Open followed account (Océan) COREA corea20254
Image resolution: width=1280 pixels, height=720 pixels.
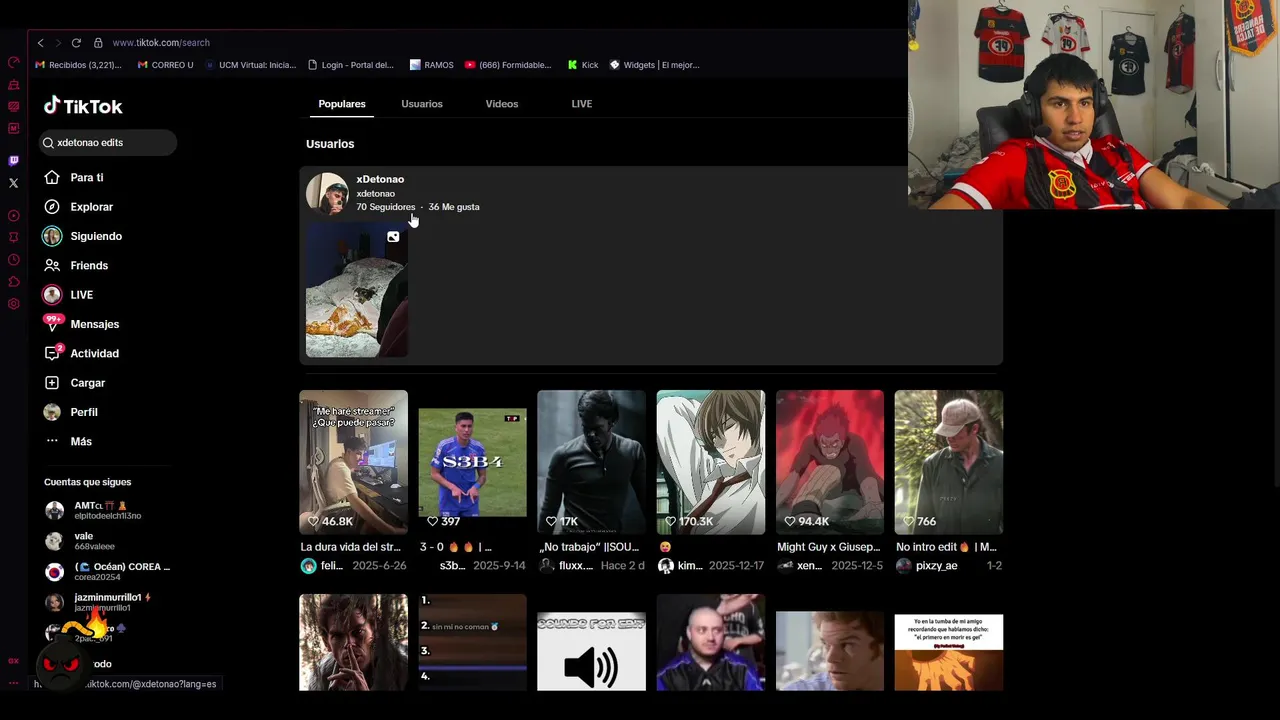pyautogui.click(x=107, y=572)
